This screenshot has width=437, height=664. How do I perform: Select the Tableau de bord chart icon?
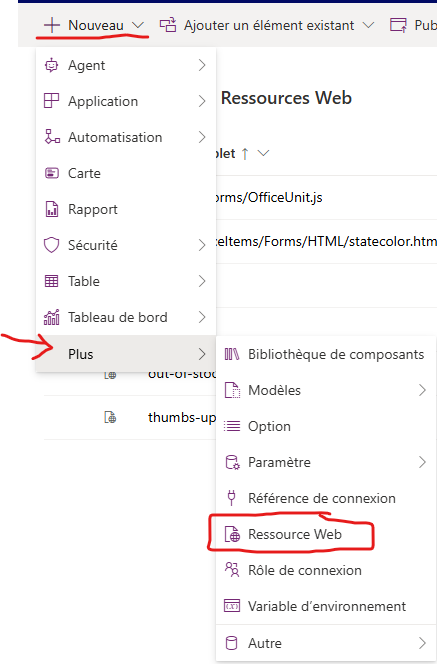pyautogui.click(x=52, y=317)
